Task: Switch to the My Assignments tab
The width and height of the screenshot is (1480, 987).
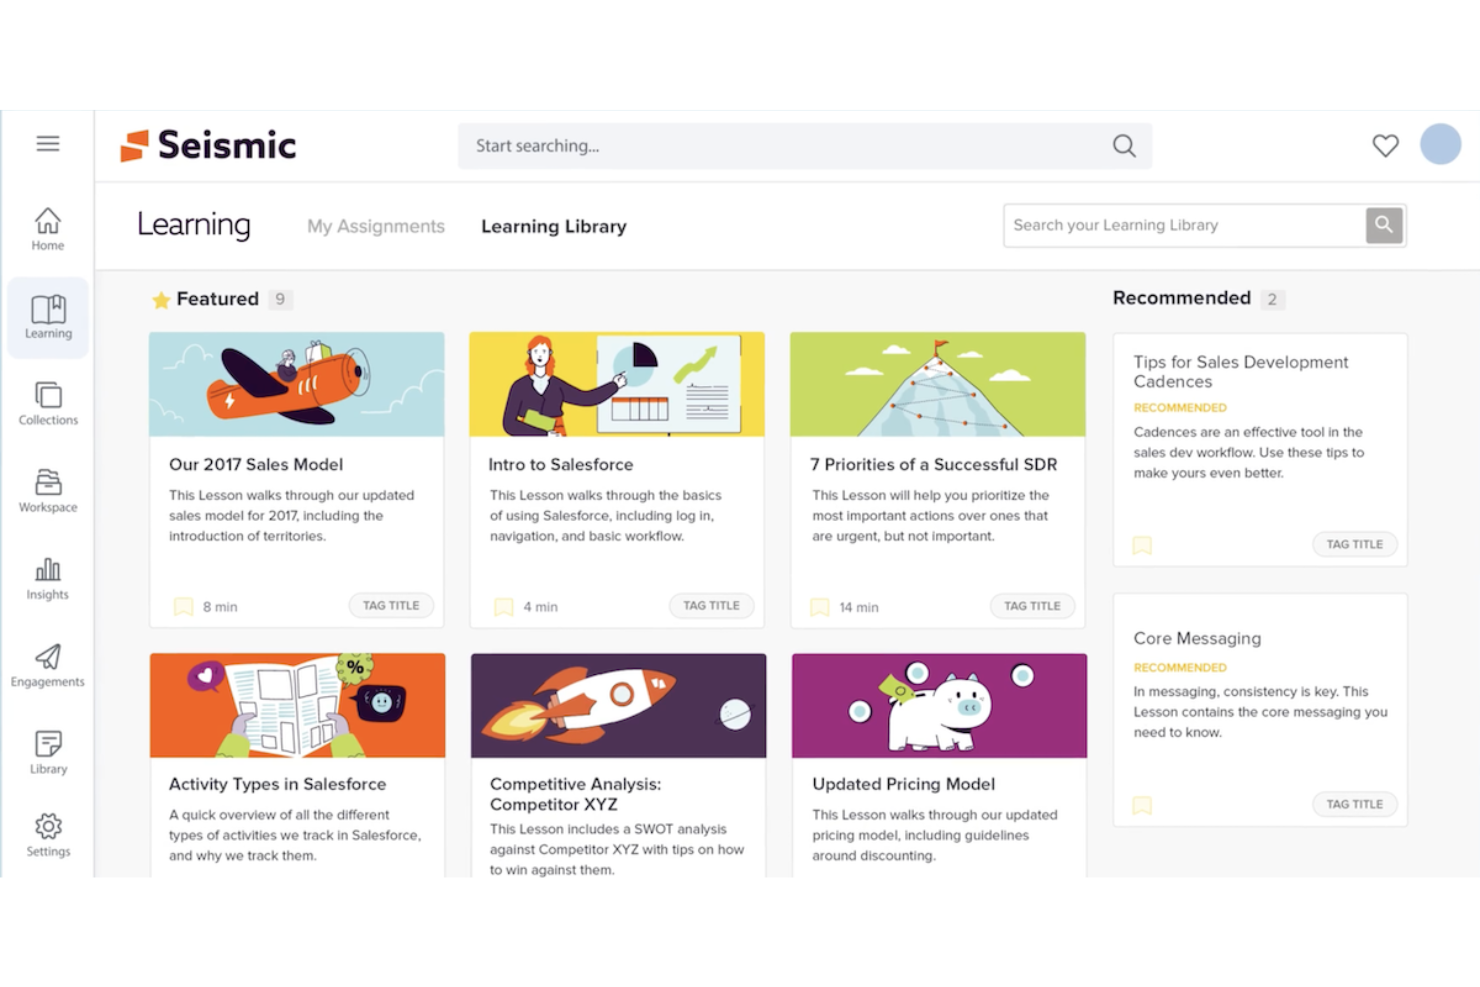Action: click(375, 226)
